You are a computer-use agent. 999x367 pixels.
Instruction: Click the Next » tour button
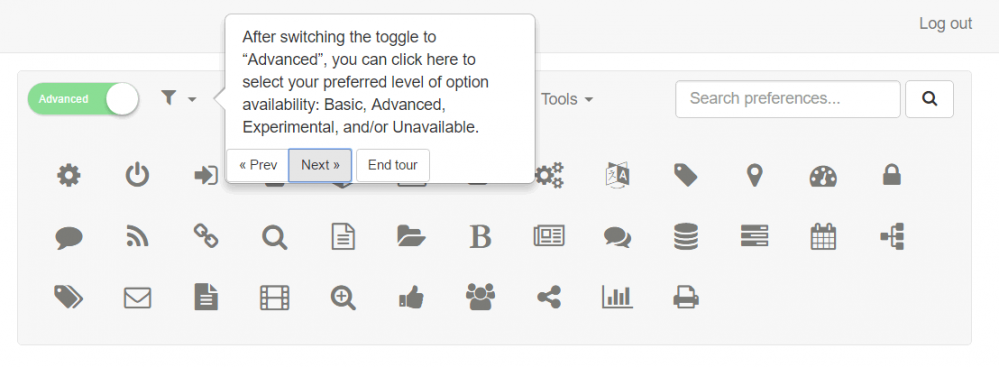[x=320, y=165]
